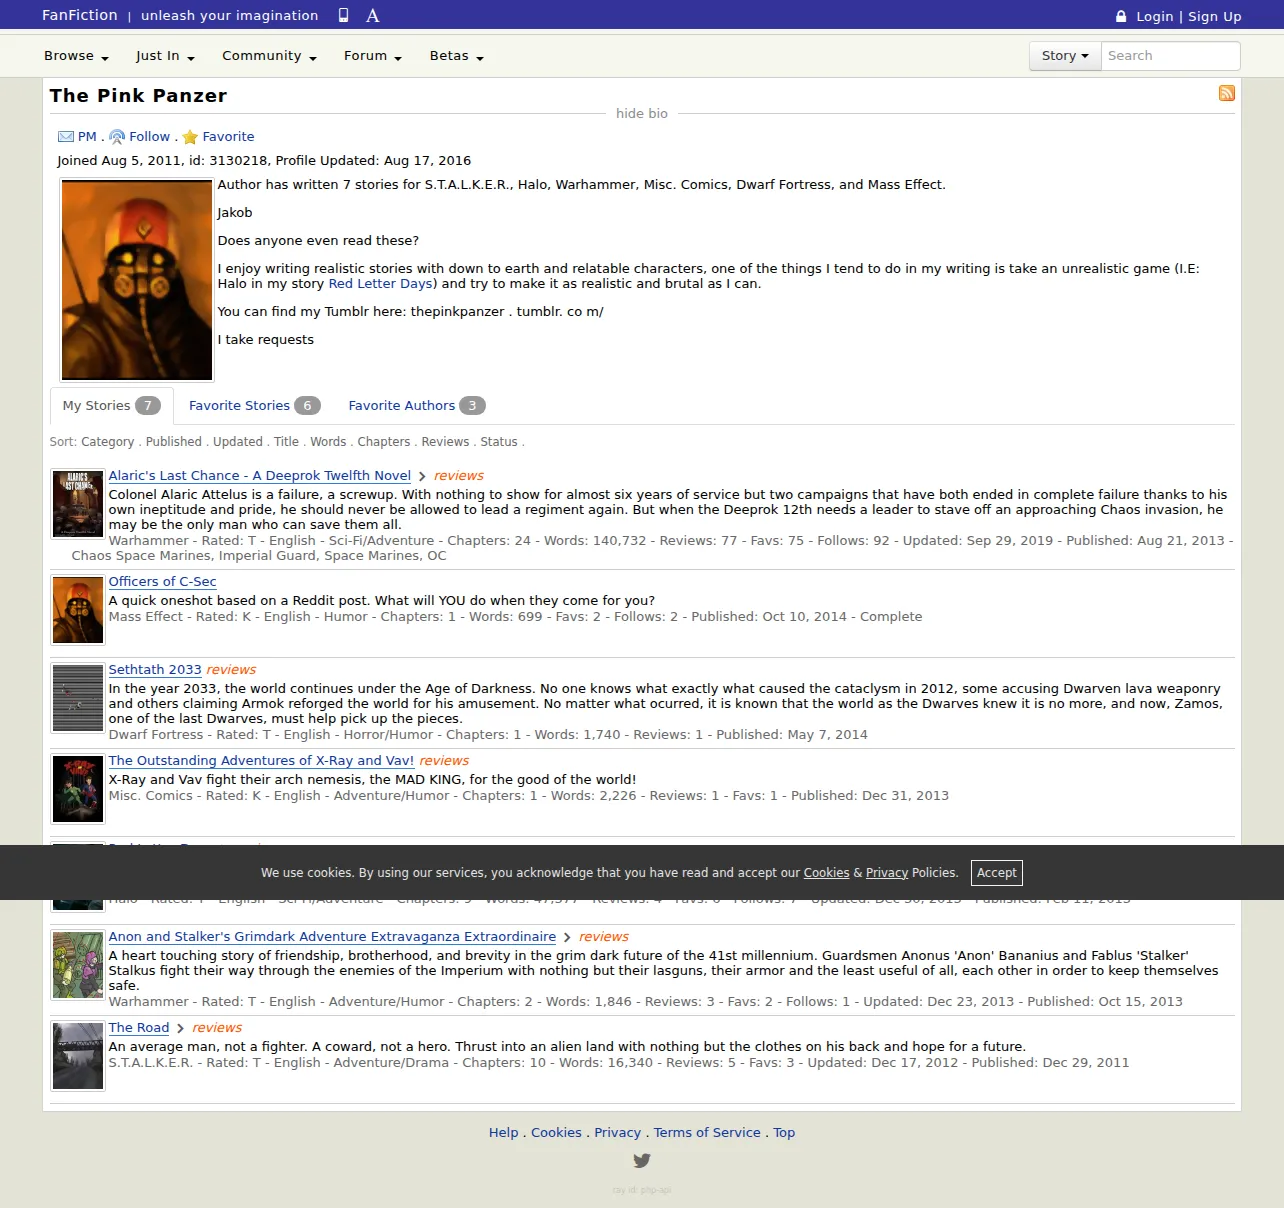Sort stories by Words
The image size is (1284, 1208).
coord(328,442)
